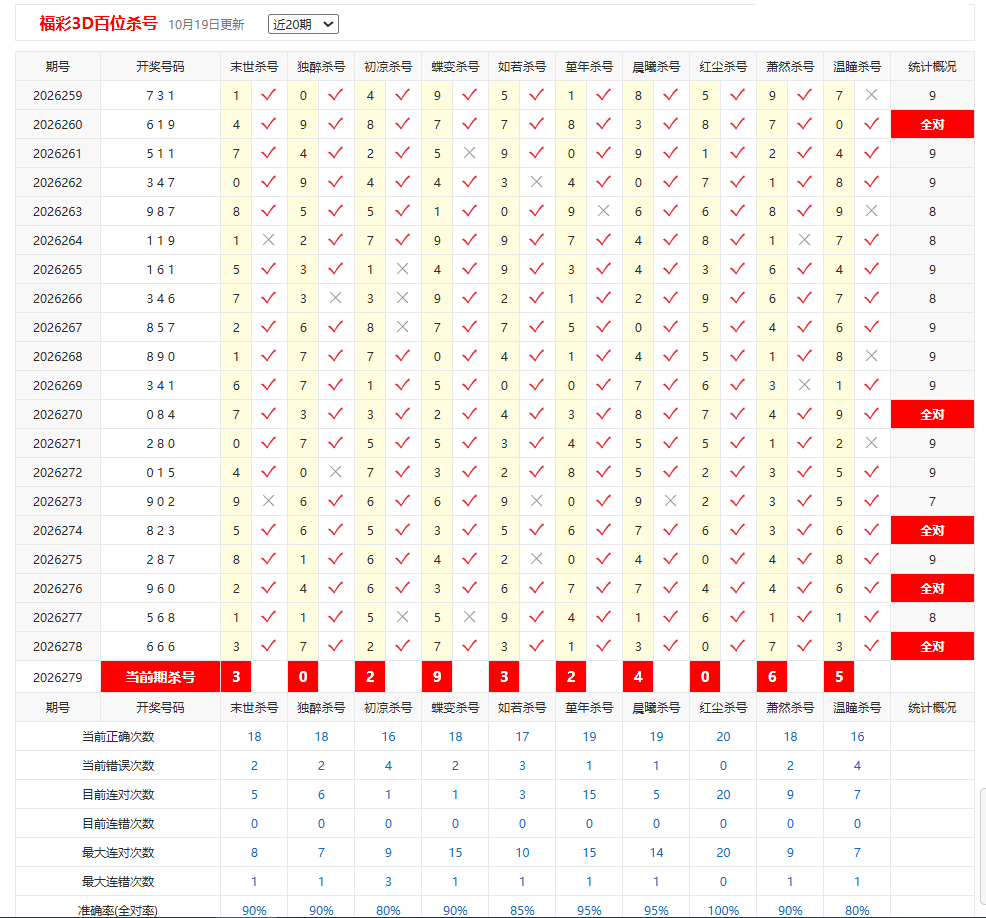Viewport: 986px width, 918px height.
Task: Click the 全对 badge in row 2026278
Action: (932, 646)
